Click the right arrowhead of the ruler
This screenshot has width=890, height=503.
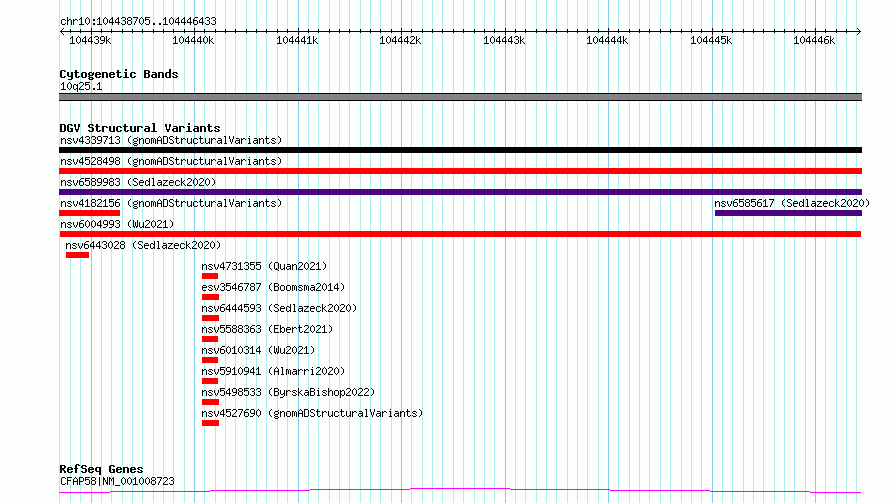point(859,31)
